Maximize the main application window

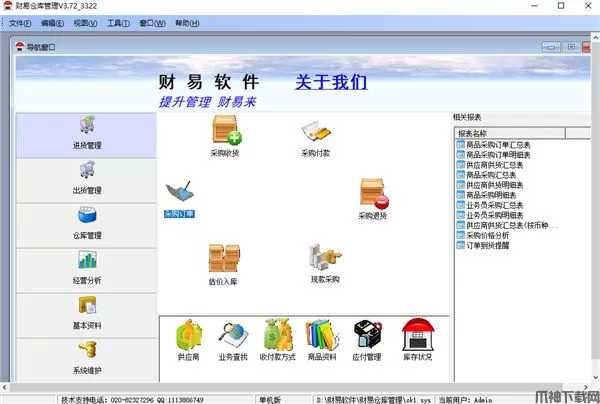(561, 6)
